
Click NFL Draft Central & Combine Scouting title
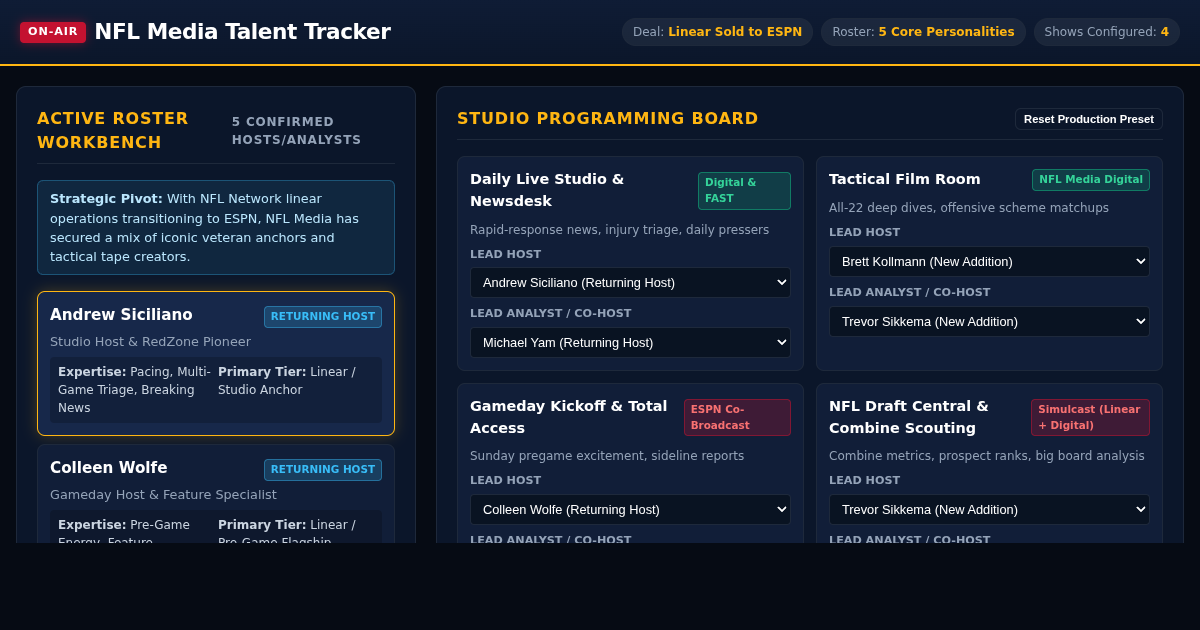point(909,417)
